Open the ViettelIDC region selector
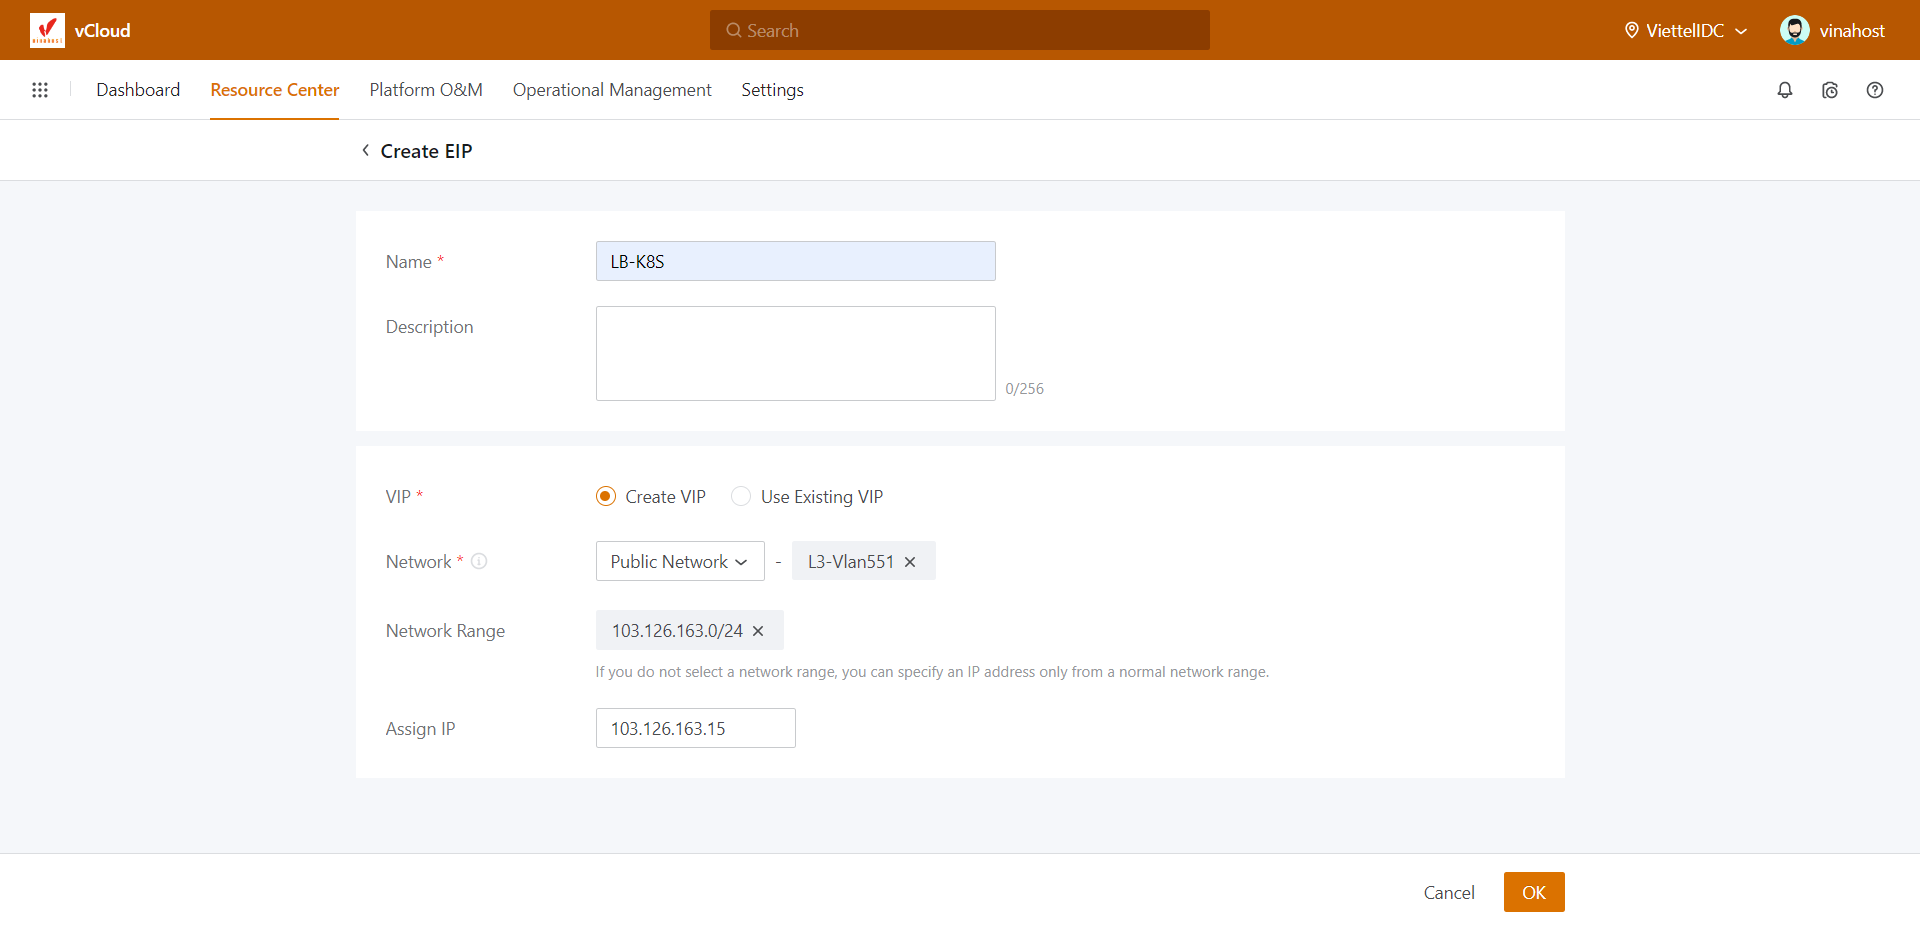The width and height of the screenshot is (1920, 928). [1685, 31]
